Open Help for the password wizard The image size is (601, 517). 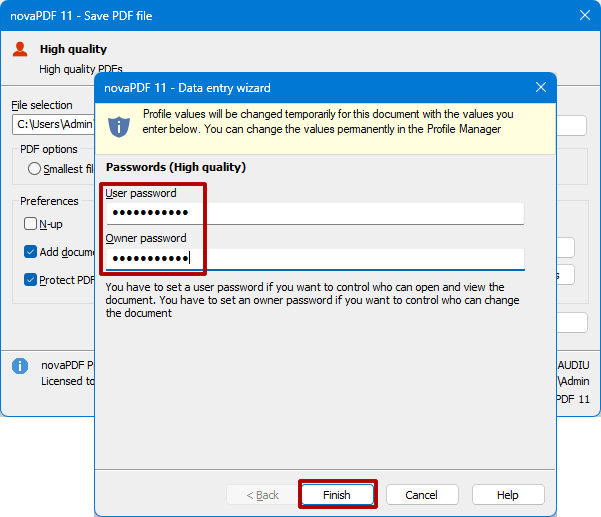click(x=508, y=495)
